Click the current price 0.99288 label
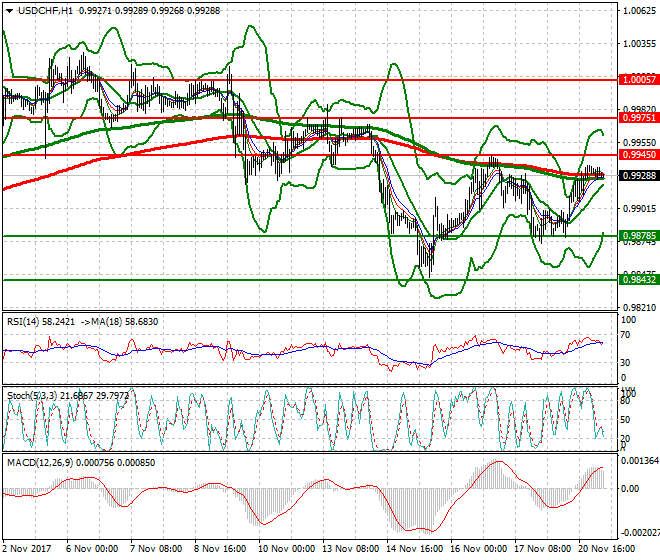Viewport: 660px width, 560px height. coord(638,176)
